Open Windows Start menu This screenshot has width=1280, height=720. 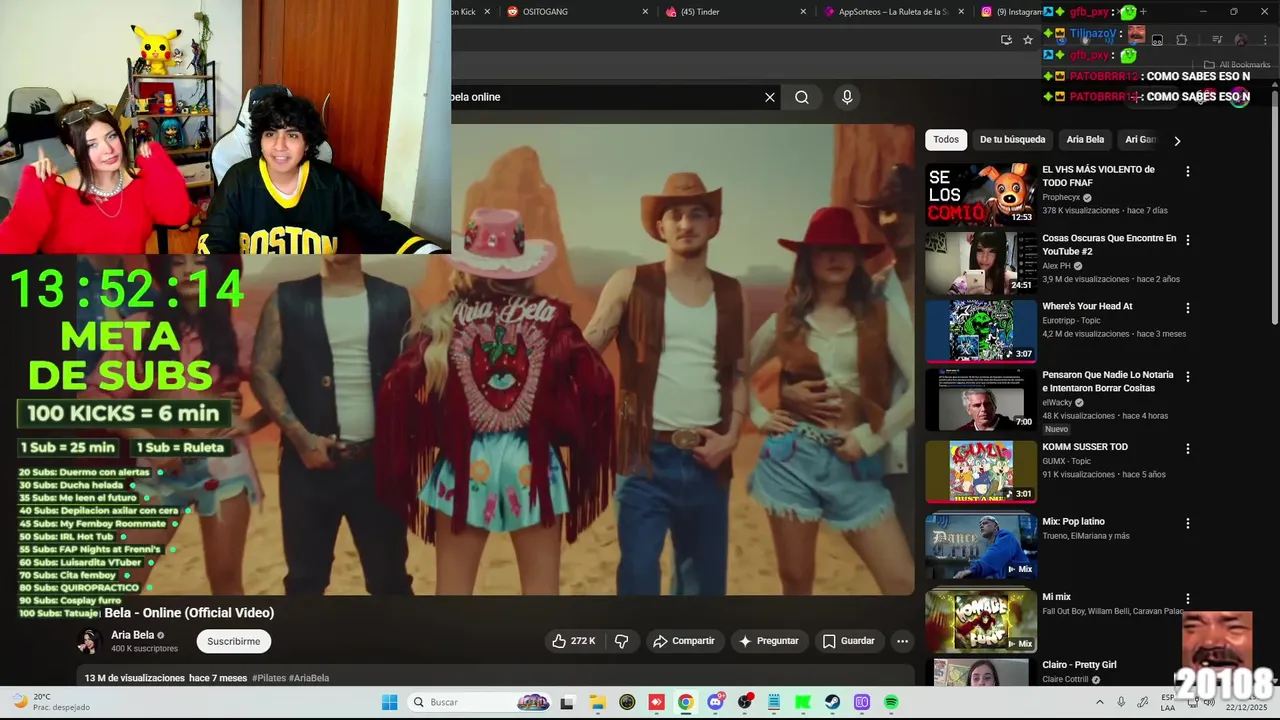click(x=389, y=702)
